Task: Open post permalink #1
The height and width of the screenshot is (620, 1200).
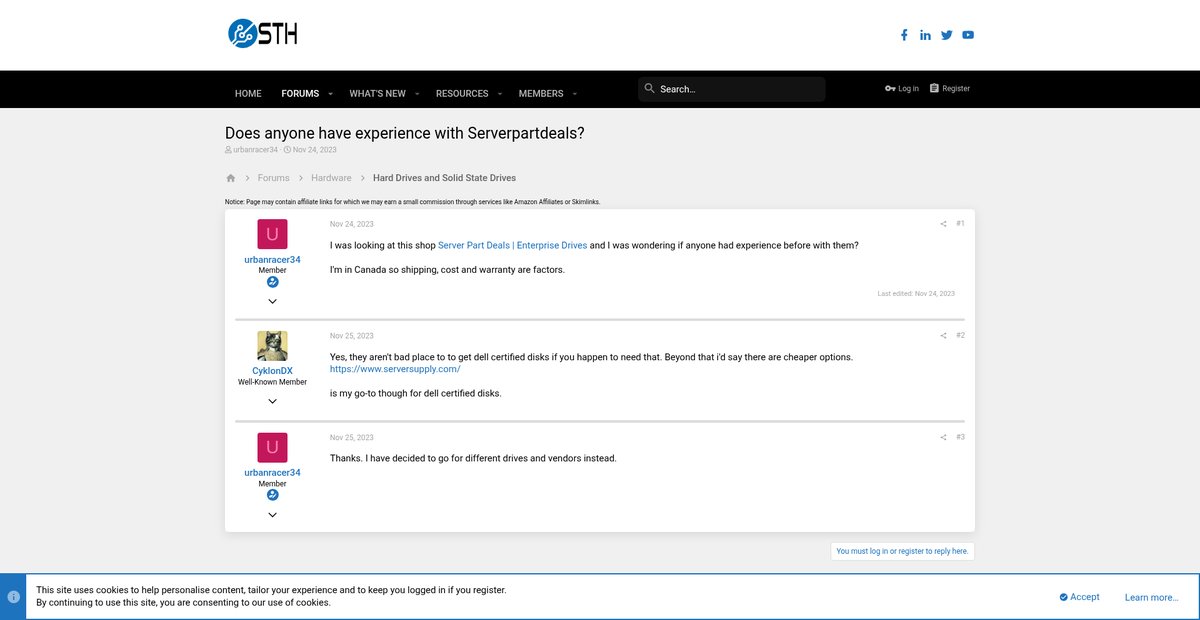Action: click(960, 224)
